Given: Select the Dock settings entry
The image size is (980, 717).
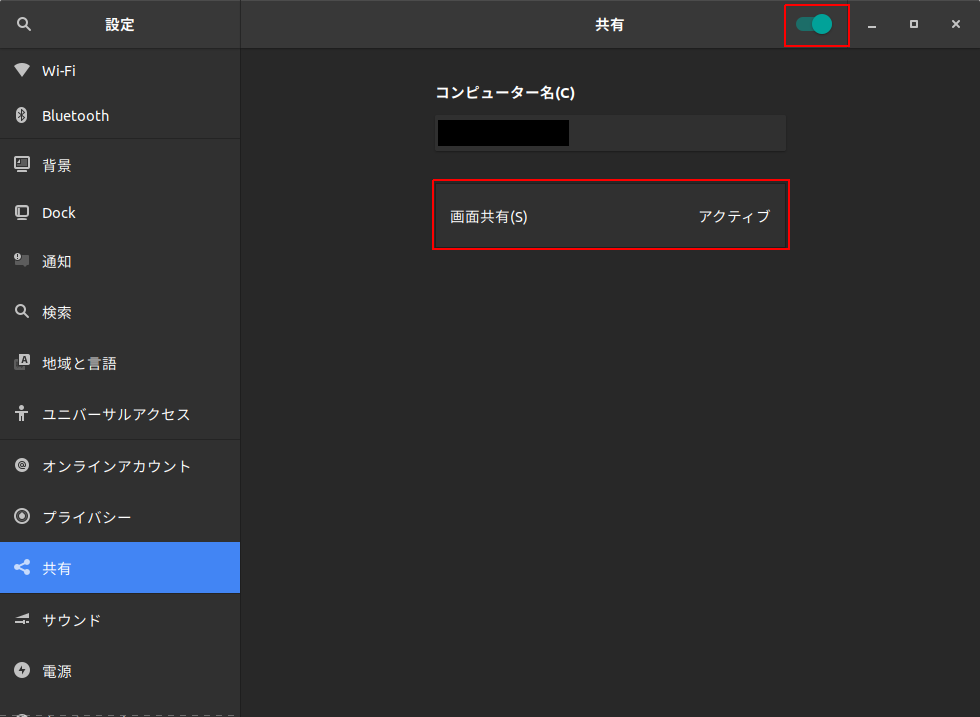Looking at the screenshot, I should (x=120, y=213).
